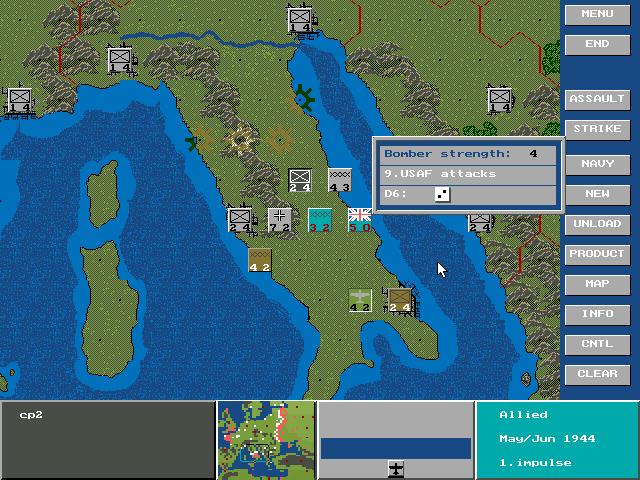Viewport: 640px width, 480px height.
Task: Click the D6 dice result
Action: coord(442,194)
